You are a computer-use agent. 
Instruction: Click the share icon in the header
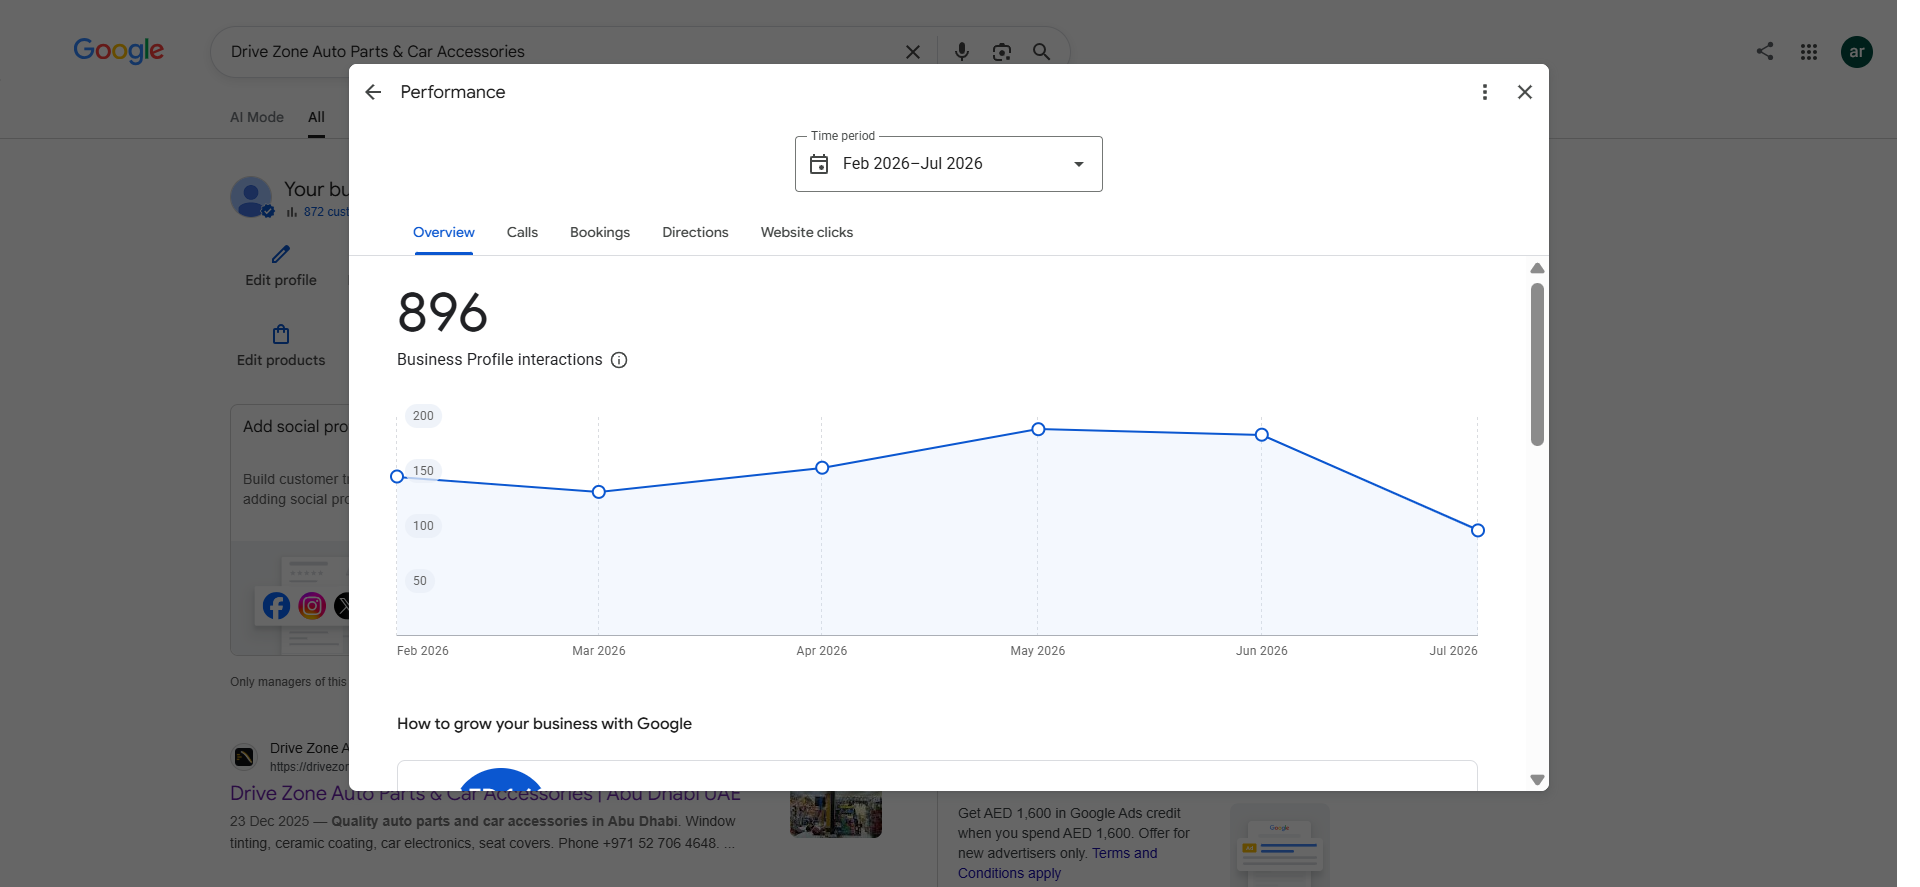pyautogui.click(x=1765, y=51)
